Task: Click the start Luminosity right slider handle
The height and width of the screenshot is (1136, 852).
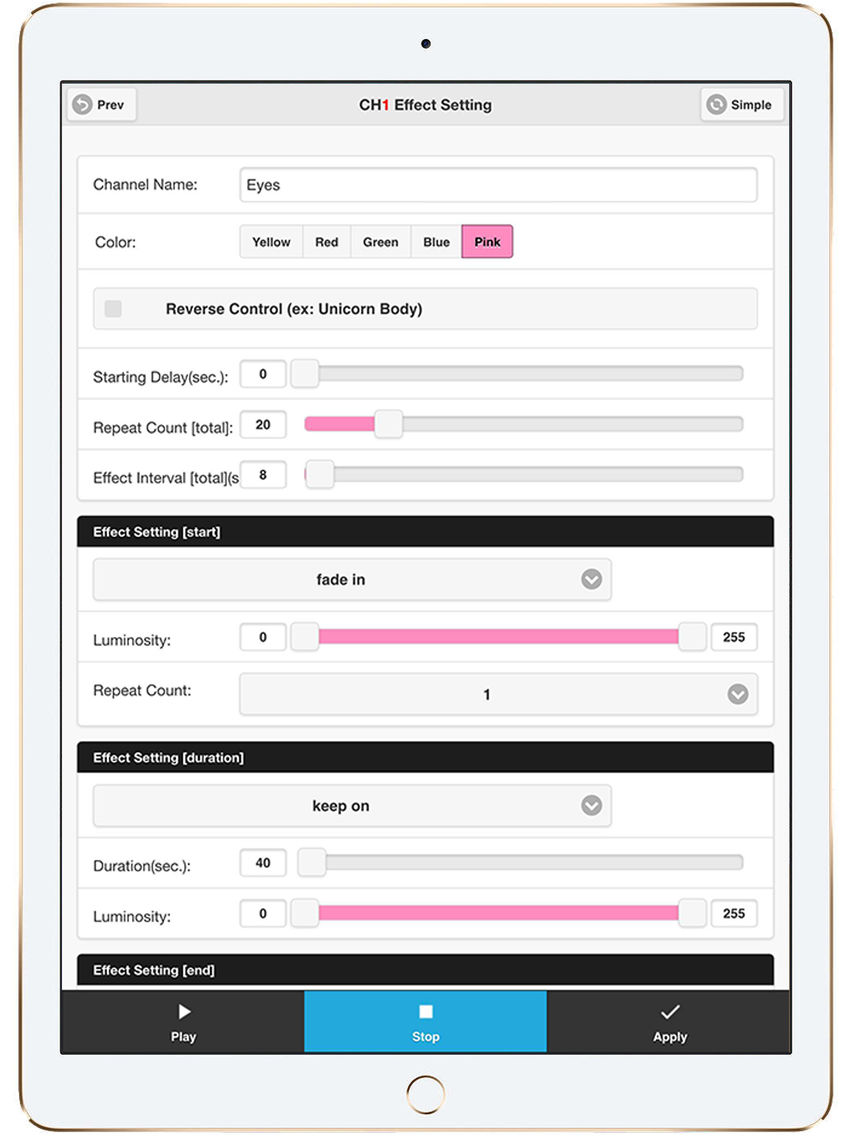Action: 693,637
